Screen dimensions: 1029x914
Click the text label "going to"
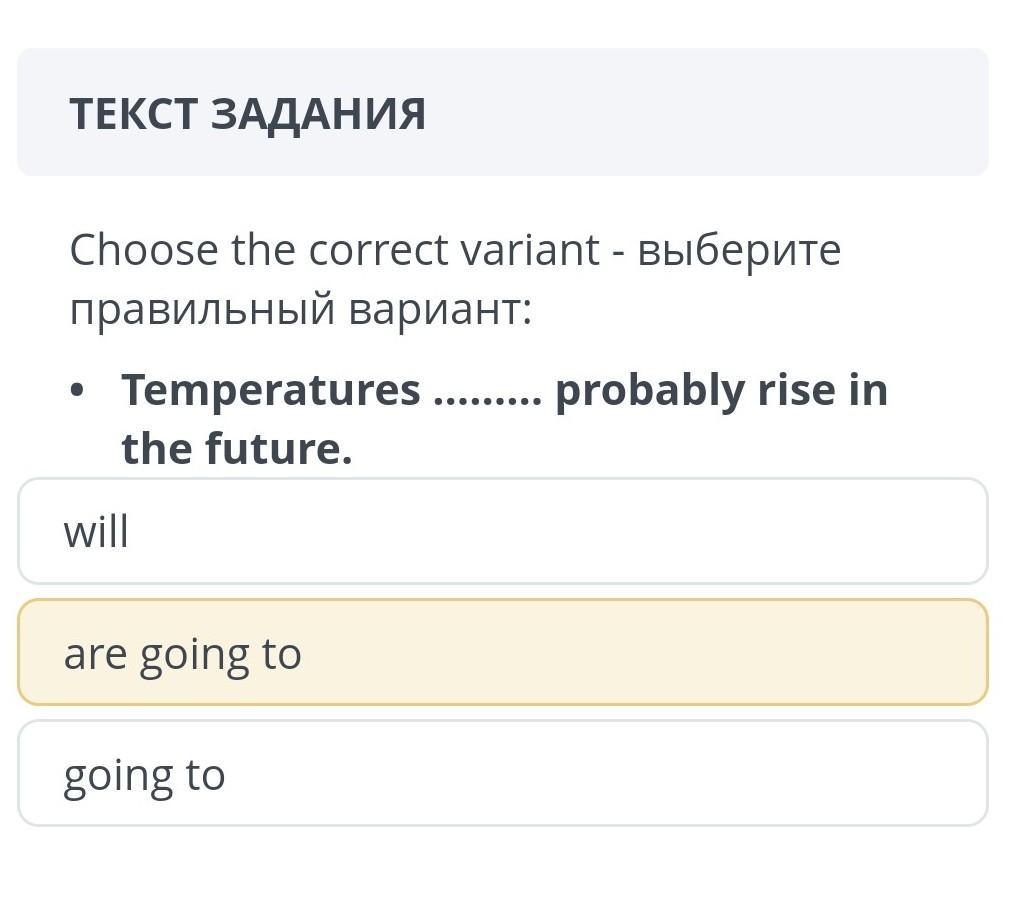[144, 776]
